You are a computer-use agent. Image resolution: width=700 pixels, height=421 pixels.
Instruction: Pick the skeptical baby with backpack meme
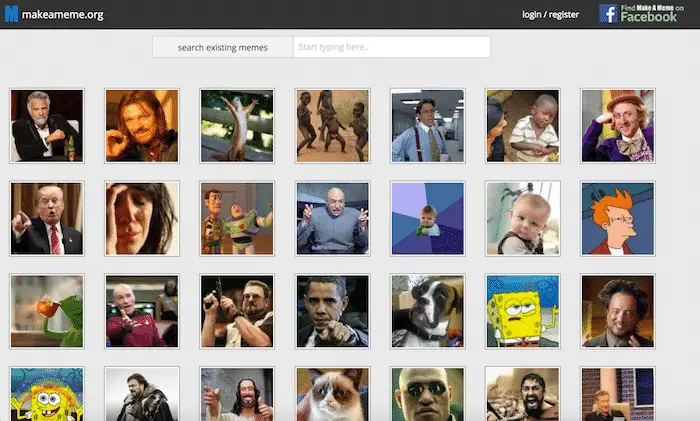pyautogui.click(x=523, y=219)
